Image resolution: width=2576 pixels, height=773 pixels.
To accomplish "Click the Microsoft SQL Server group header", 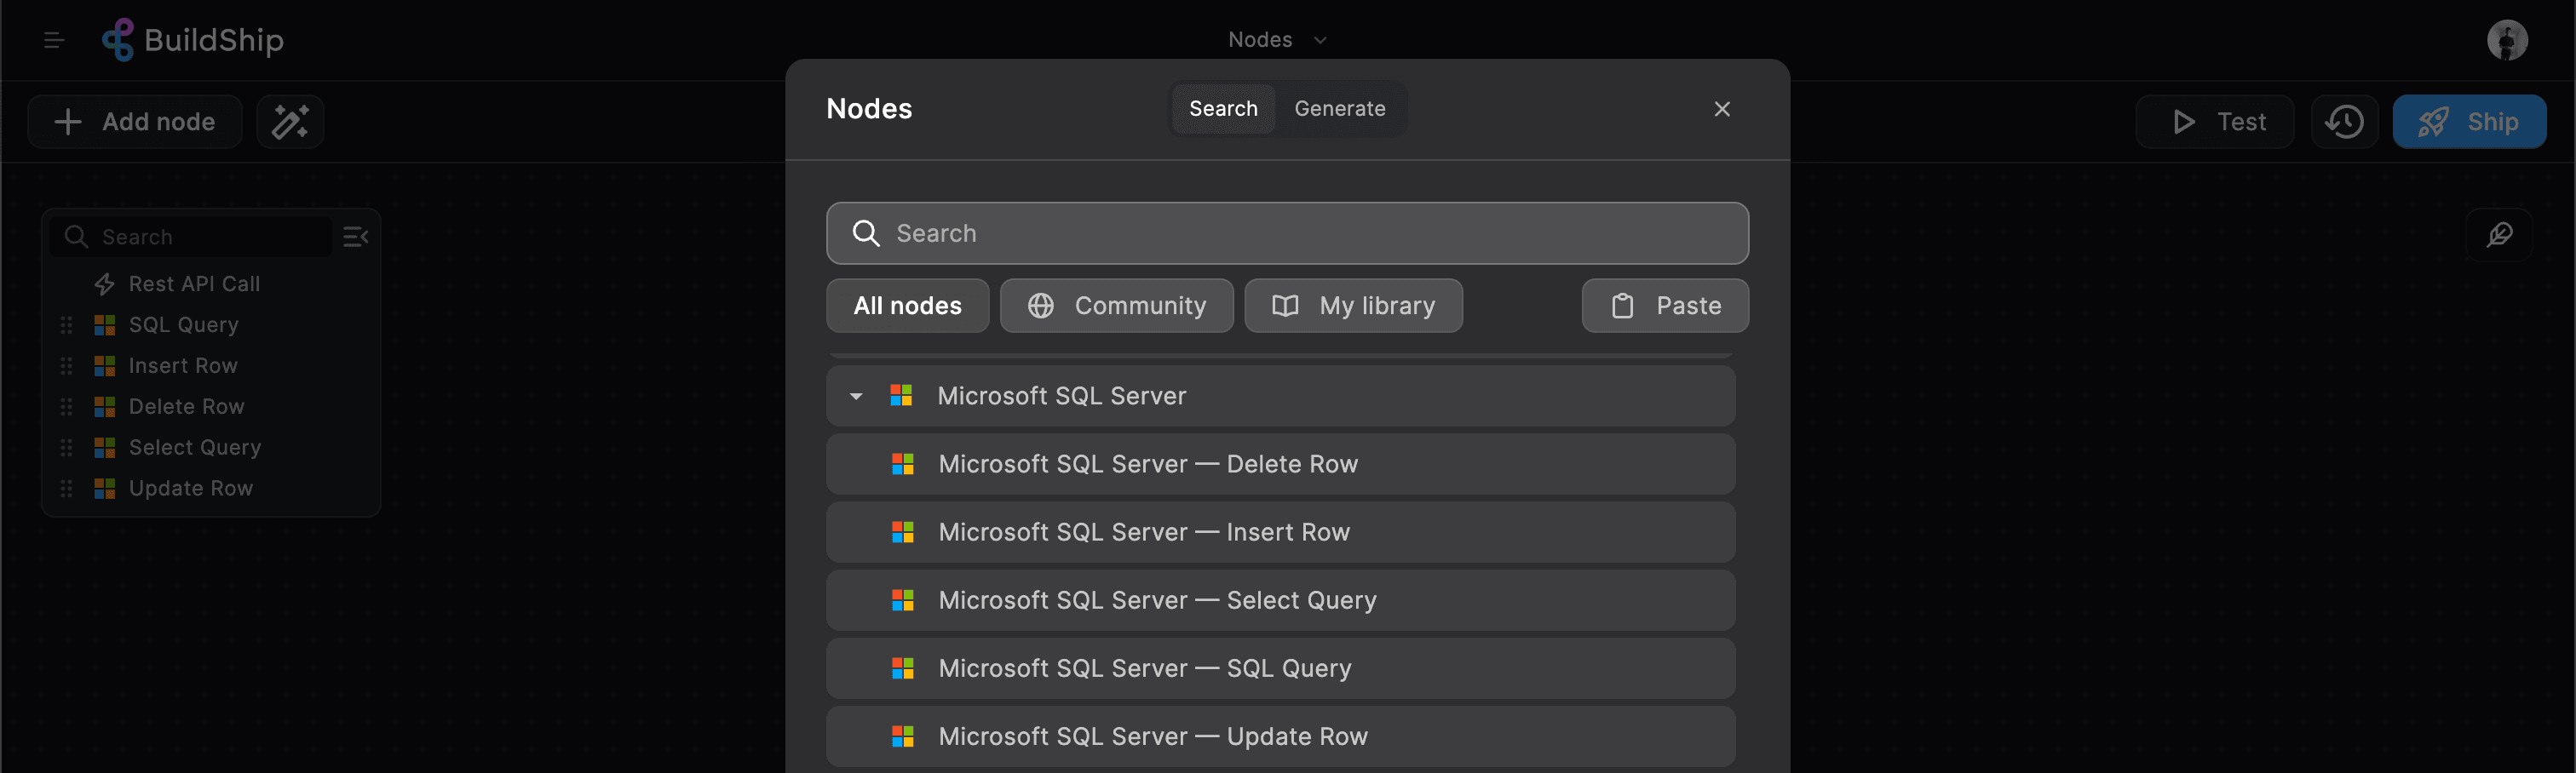I will click(x=1280, y=397).
